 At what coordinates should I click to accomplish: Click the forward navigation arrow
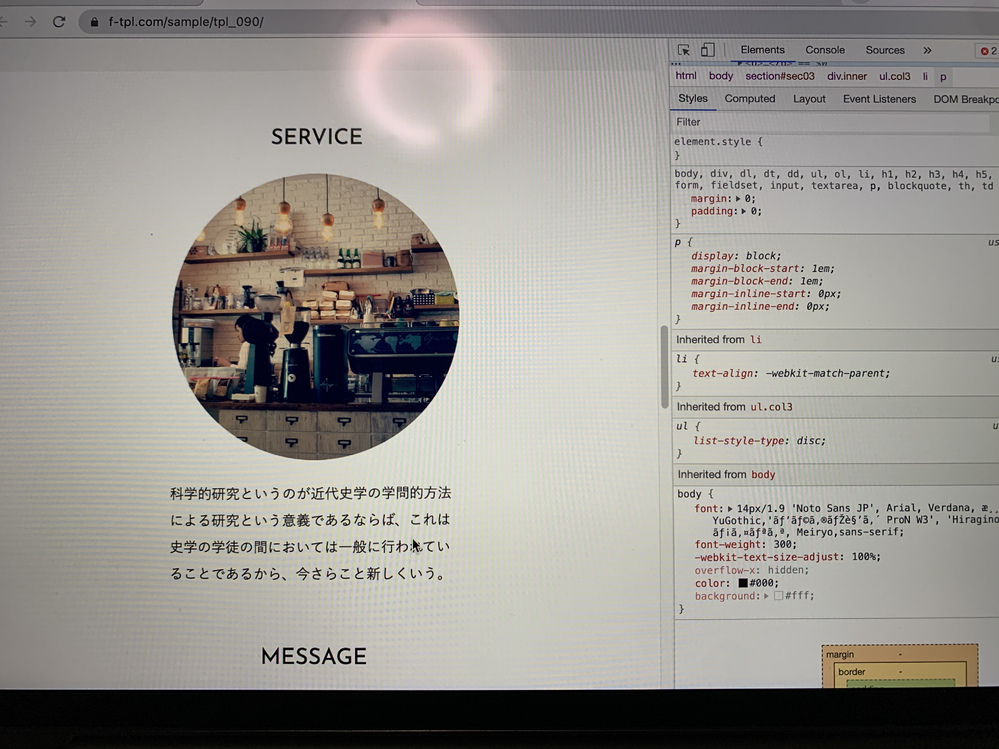pos(30,21)
